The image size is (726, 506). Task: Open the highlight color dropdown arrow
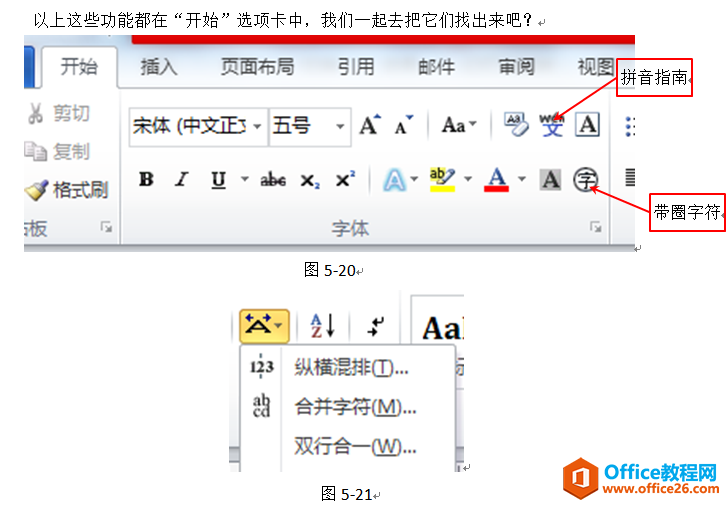(468, 179)
